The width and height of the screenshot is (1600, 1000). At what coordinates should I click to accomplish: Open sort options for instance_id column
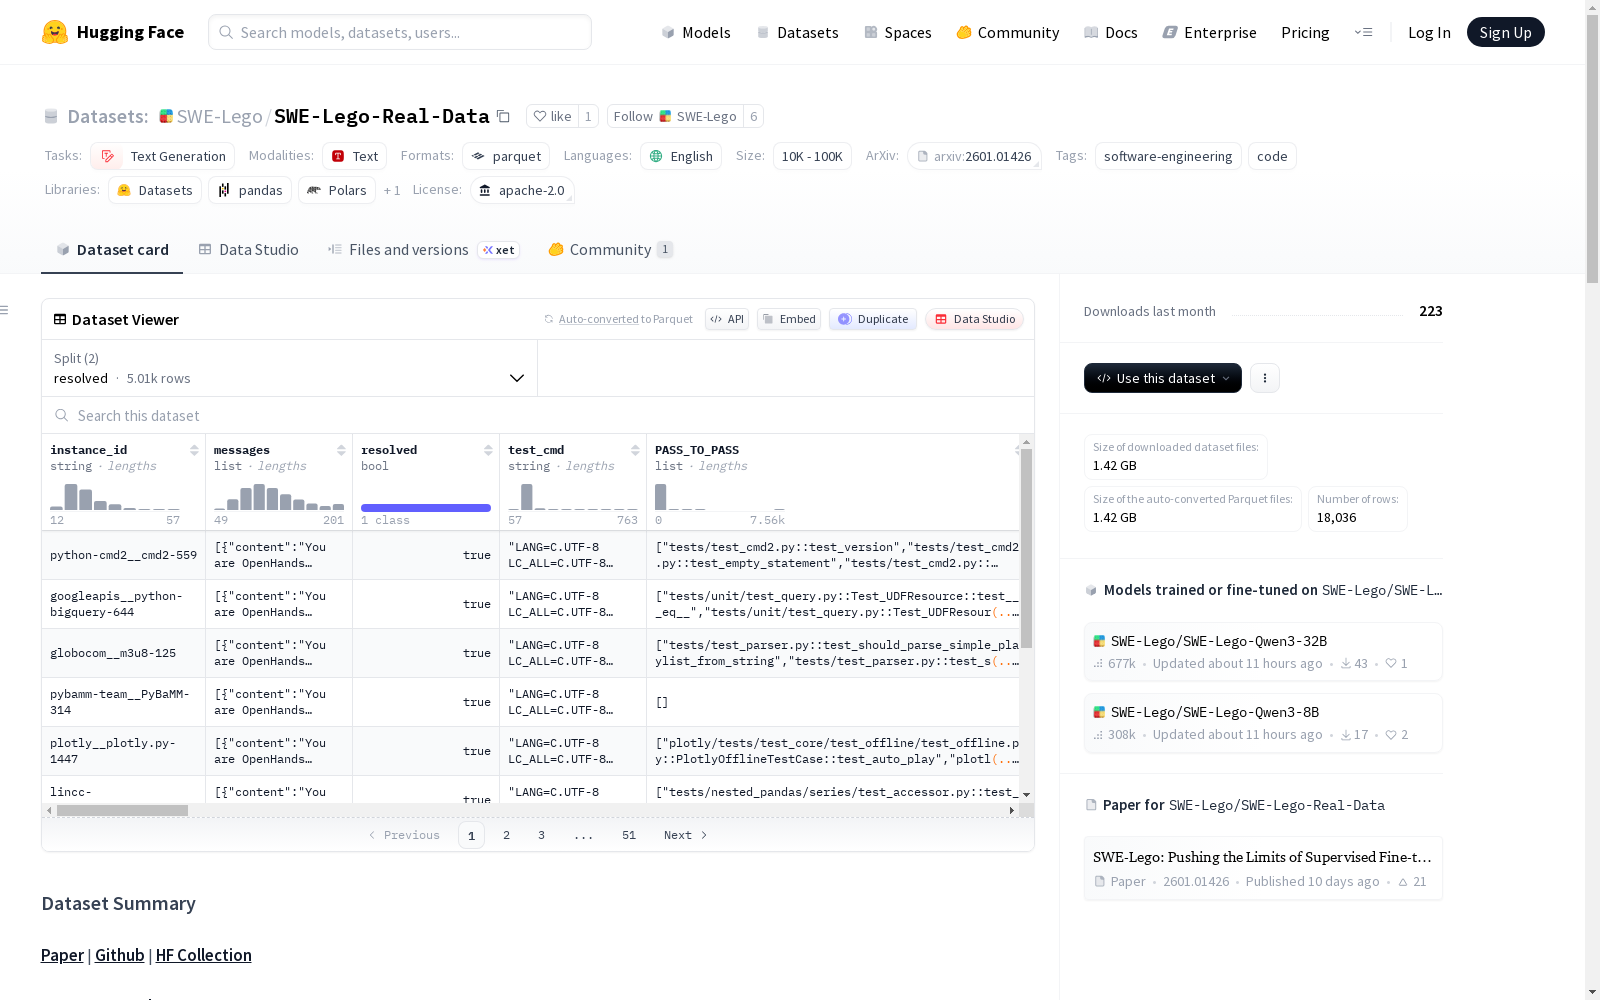click(194, 450)
